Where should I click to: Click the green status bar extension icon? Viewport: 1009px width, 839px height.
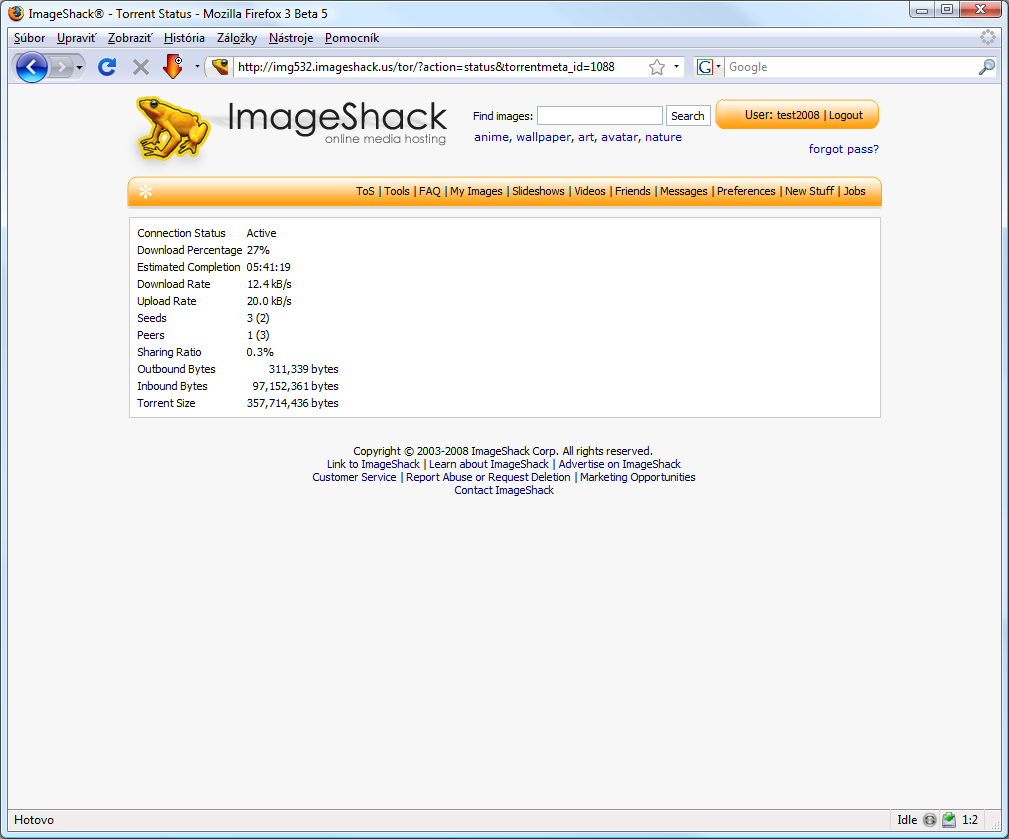949,820
